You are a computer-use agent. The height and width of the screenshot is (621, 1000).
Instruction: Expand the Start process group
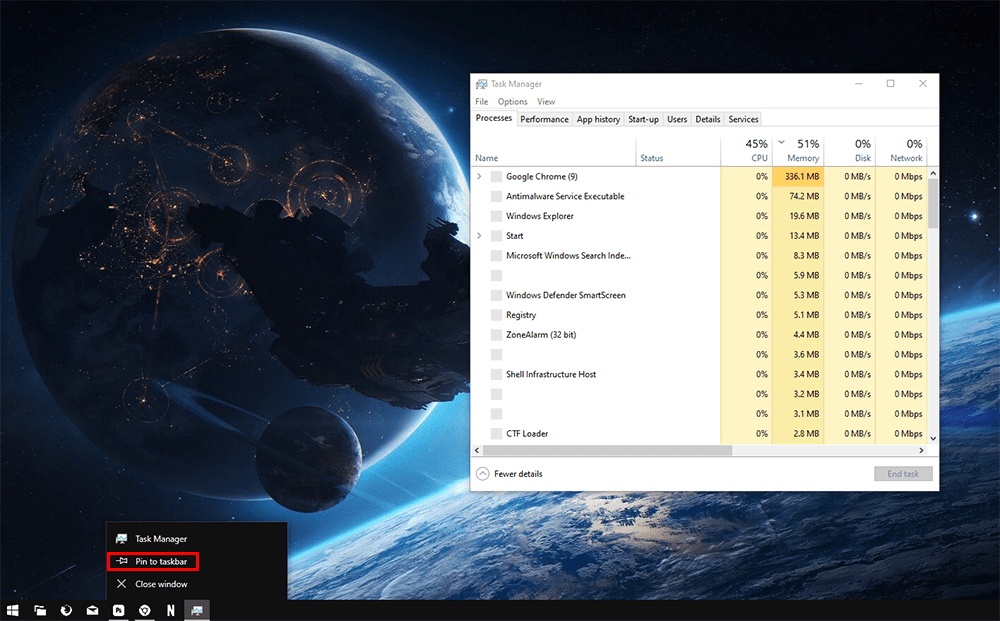480,236
